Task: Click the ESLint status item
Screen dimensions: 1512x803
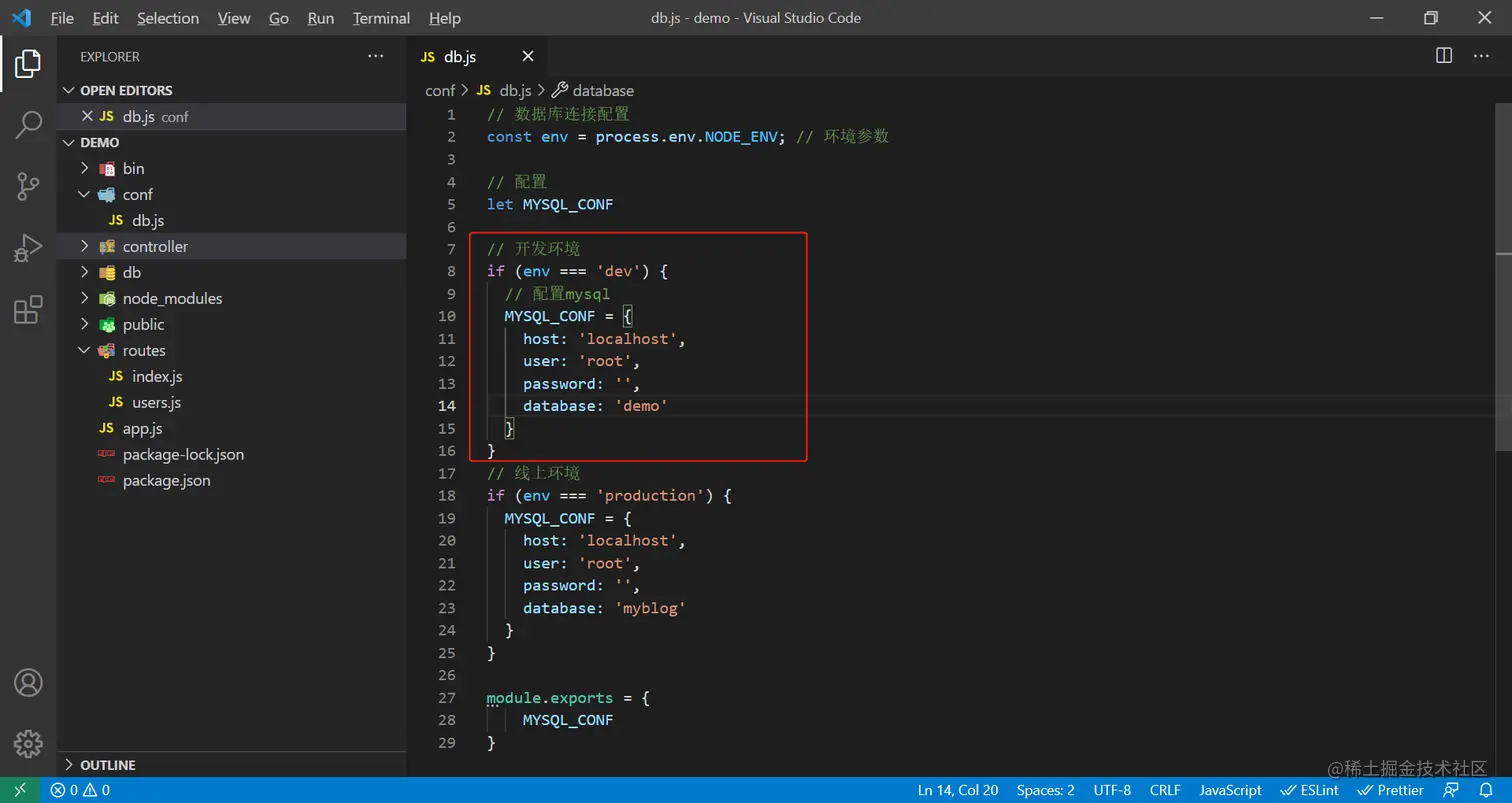Action: 1310,790
